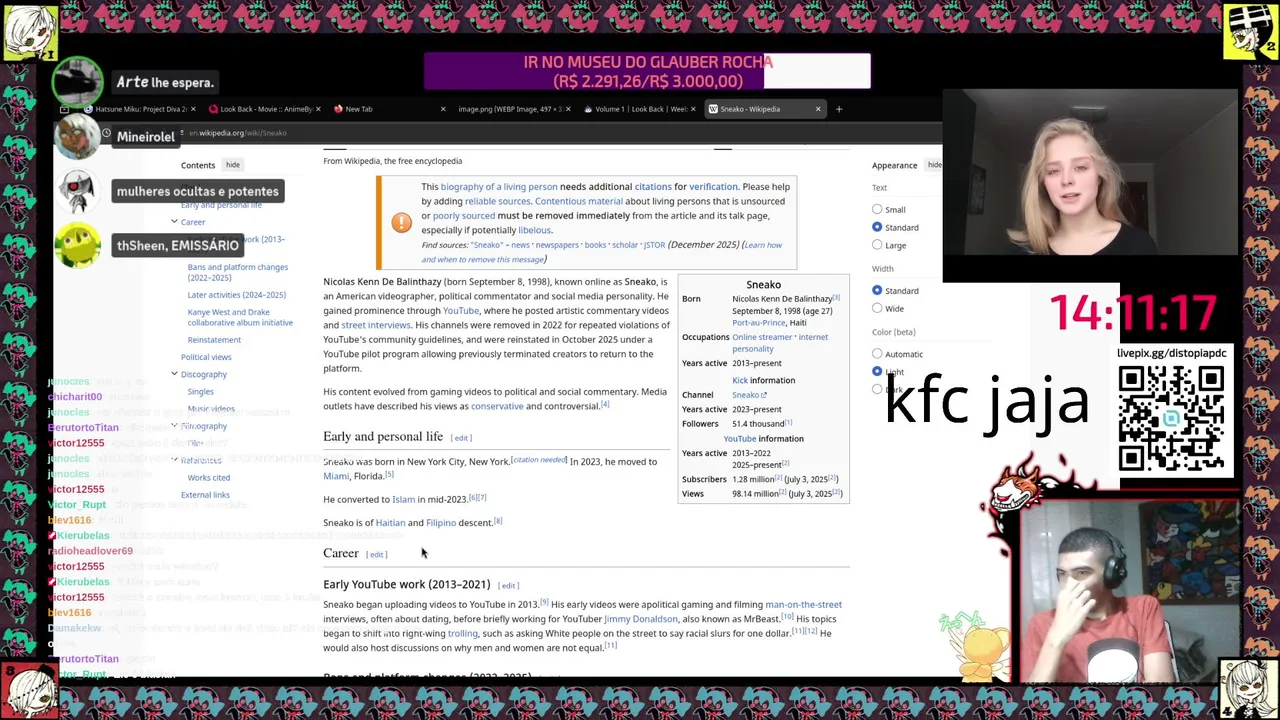Viewport: 1280px width, 720px height.
Task: Collapse the Filmography section in Contents
Action: (174, 426)
